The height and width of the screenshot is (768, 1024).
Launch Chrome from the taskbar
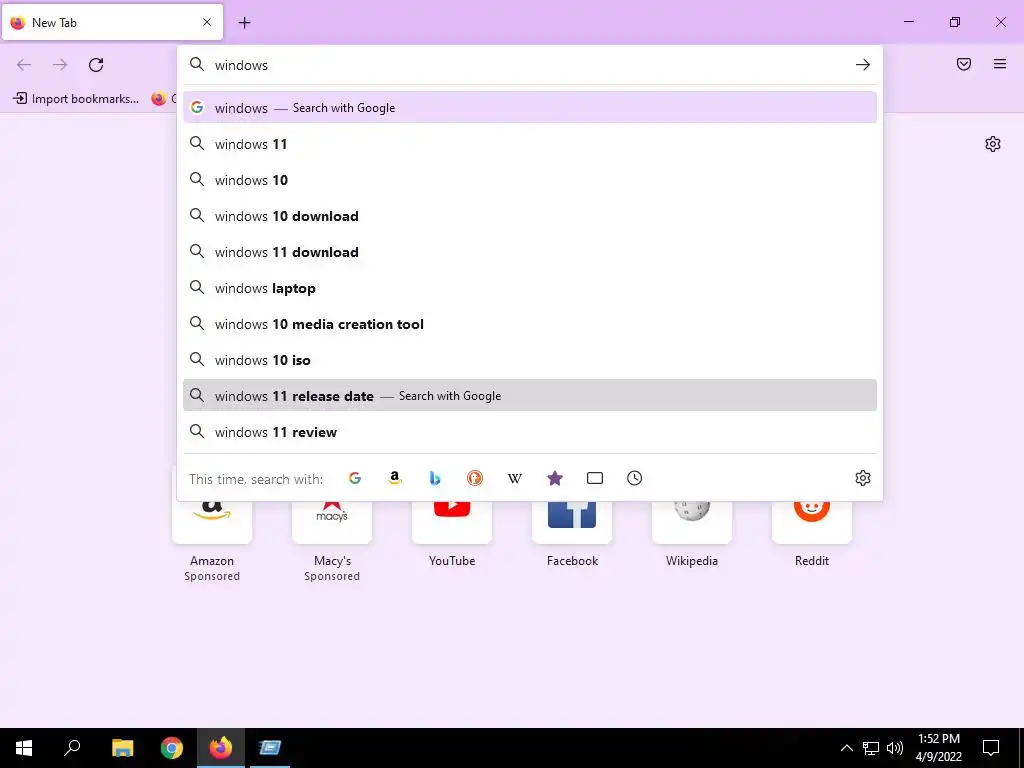tap(172, 748)
